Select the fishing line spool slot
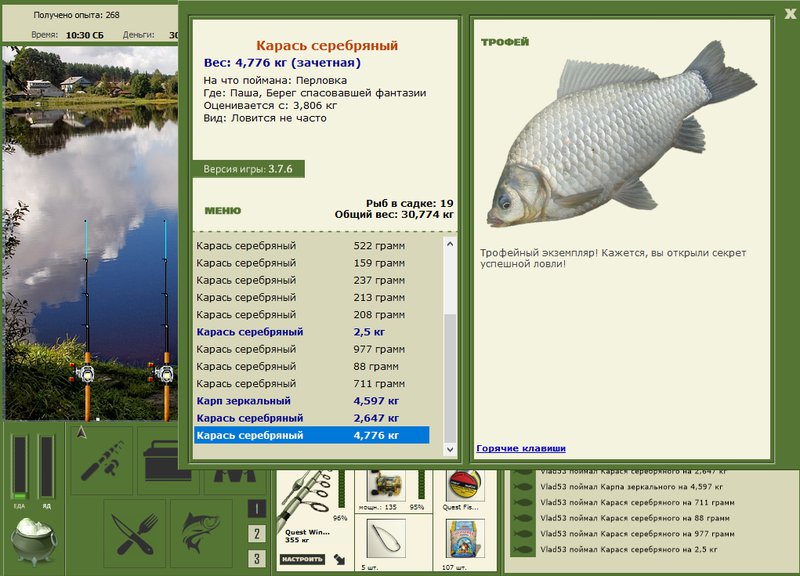The height and width of the screenshot is (576, 800). [x=463, y=485]
